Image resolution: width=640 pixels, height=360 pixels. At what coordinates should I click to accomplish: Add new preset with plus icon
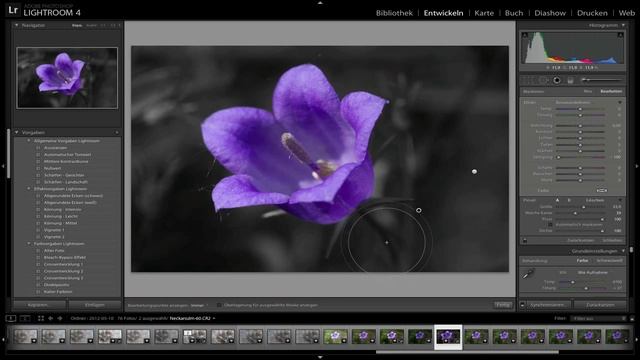click(x=117, y=132)
